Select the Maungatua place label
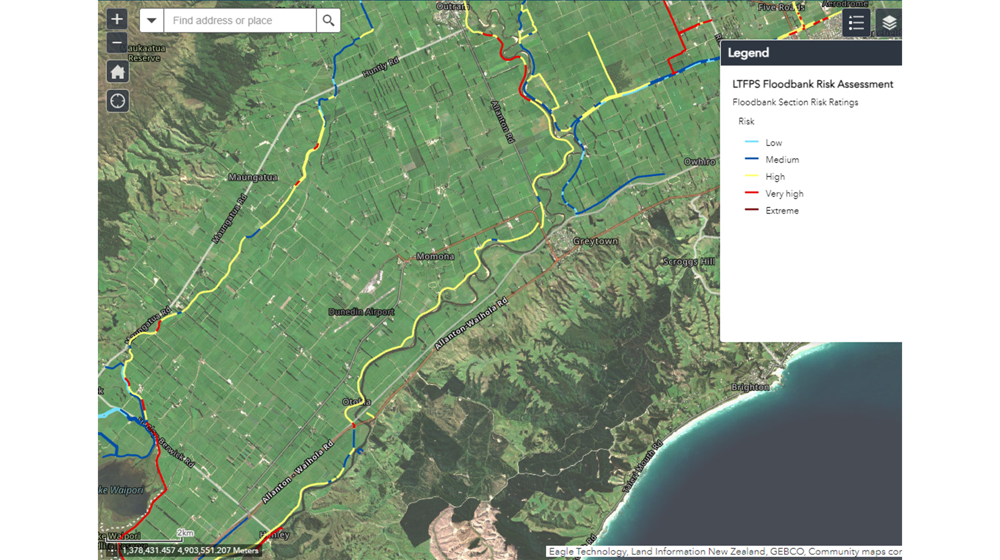The image size is (1000, 560). point(253,177)
